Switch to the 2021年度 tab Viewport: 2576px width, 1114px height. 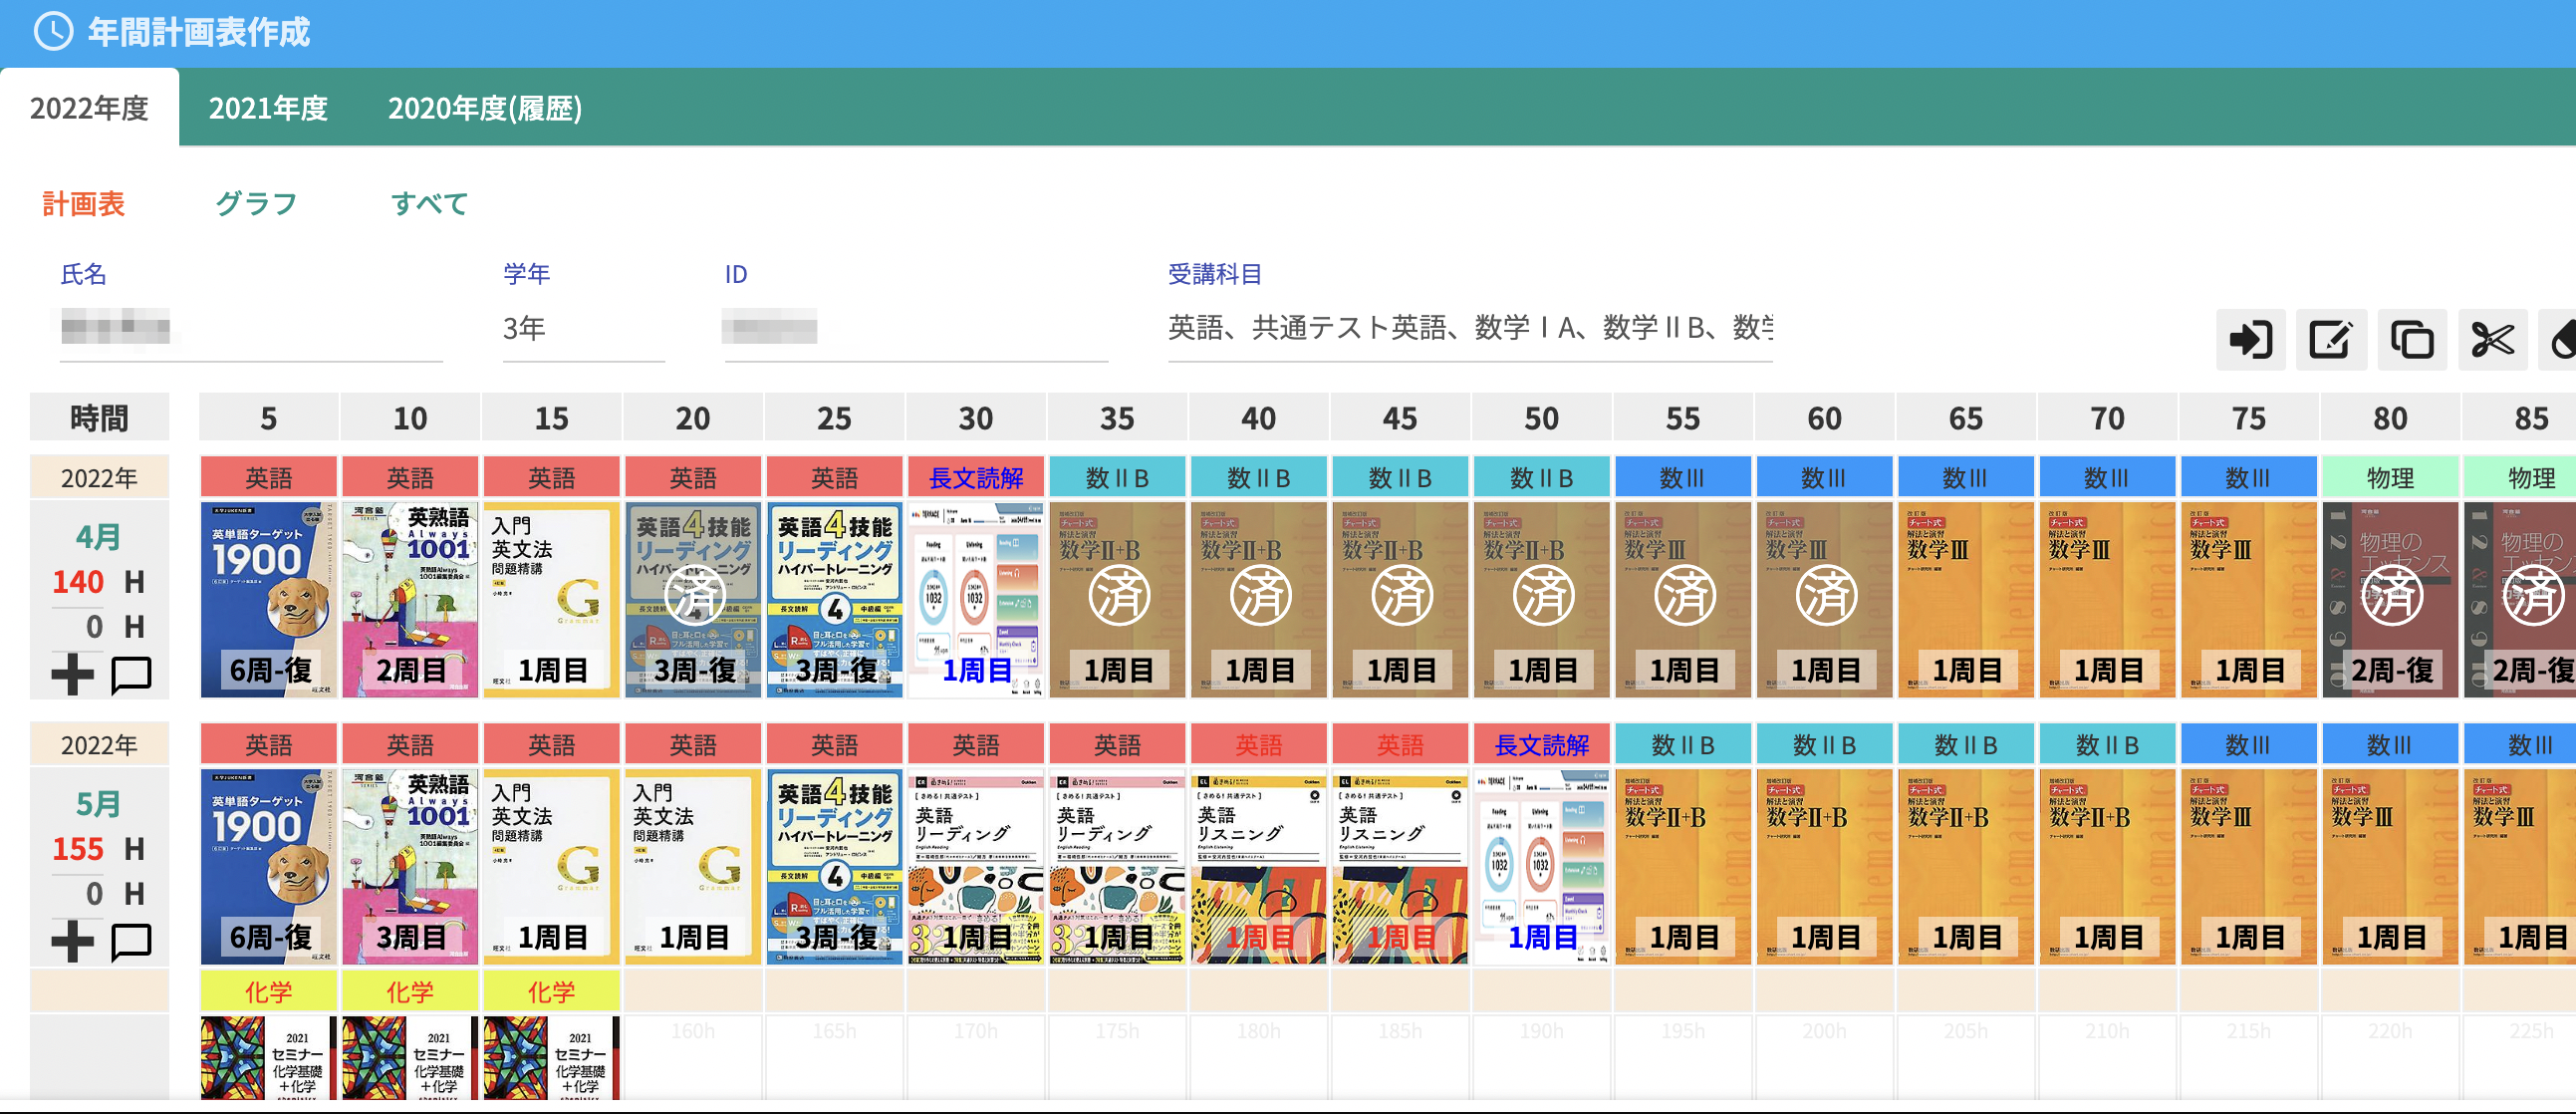point(268,108)
